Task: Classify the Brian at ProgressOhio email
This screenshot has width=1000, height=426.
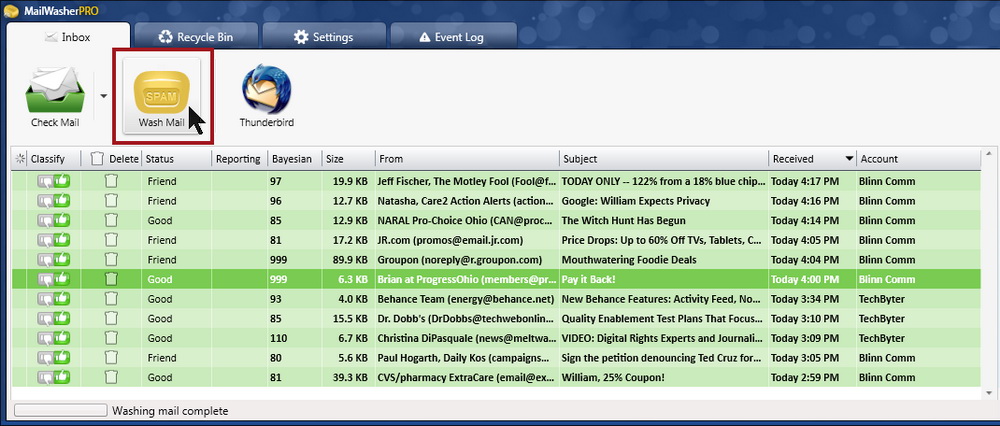Action: 54,279
